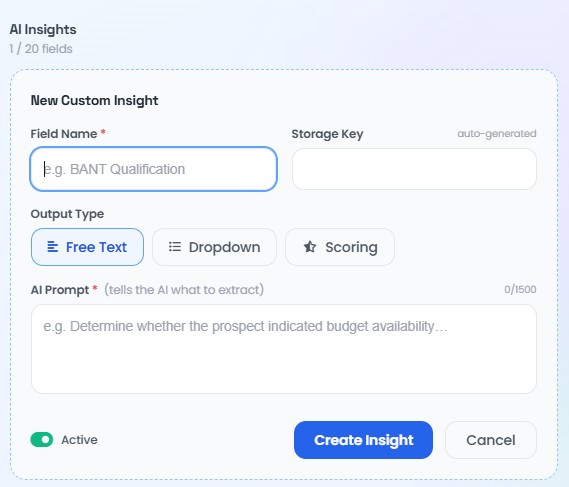569x487 pixels.
Task: Click the auto-generated hint label
Action: pos(497,134)
